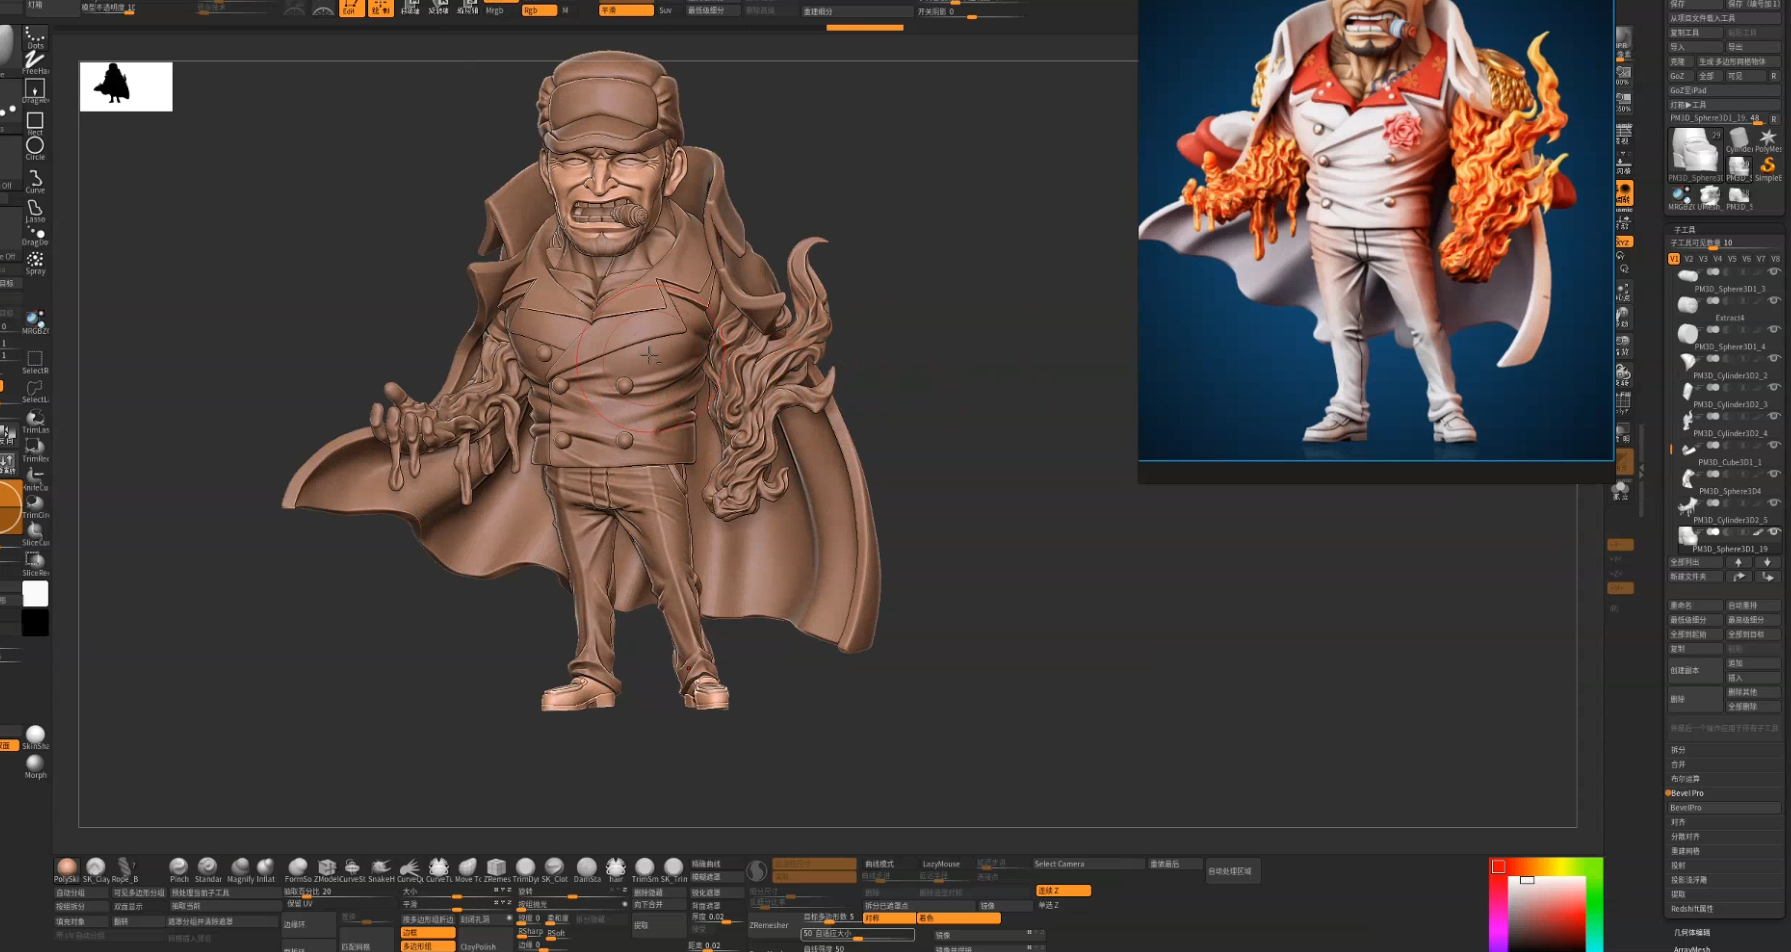
Task: Select the Curve stroke icon
Action: [35, 181]
